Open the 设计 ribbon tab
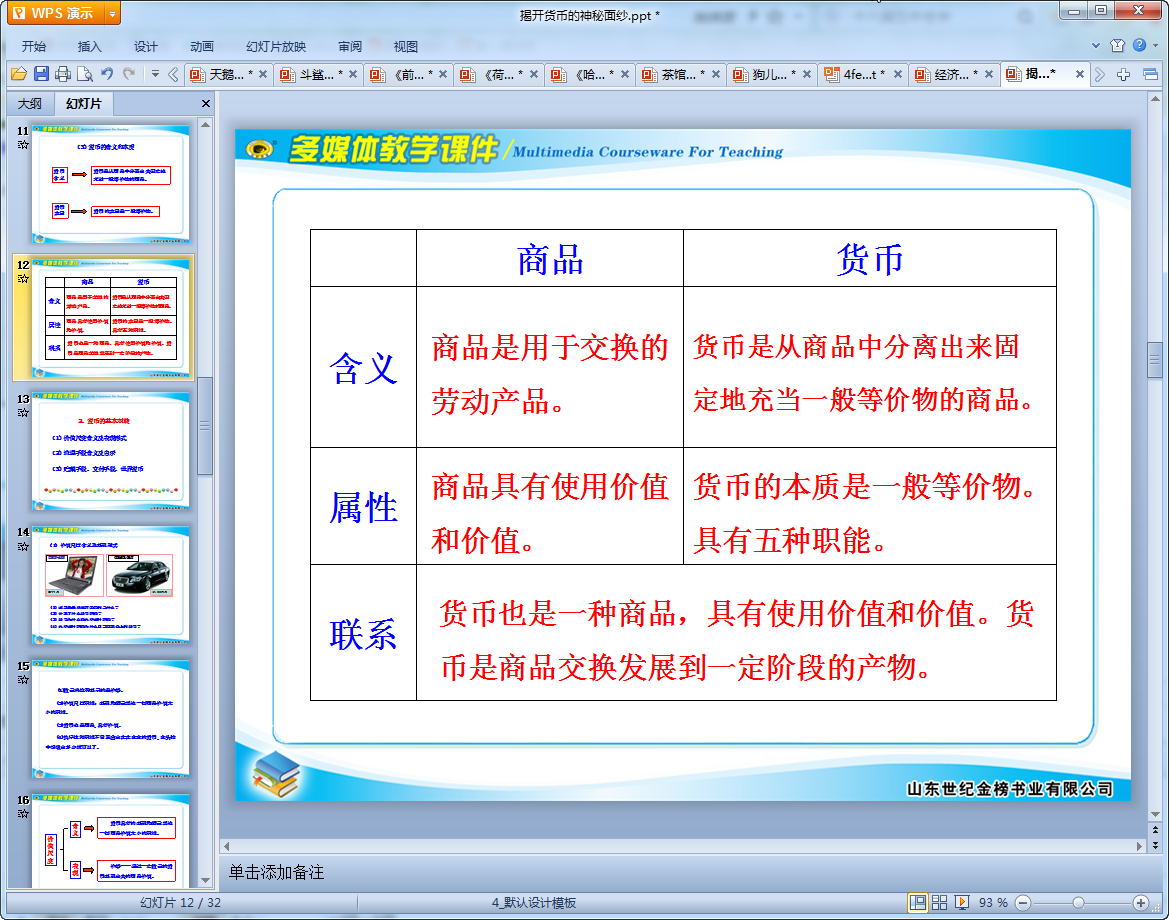The image size is (1169, 920). pyautogui.click(x=145, y=46)
